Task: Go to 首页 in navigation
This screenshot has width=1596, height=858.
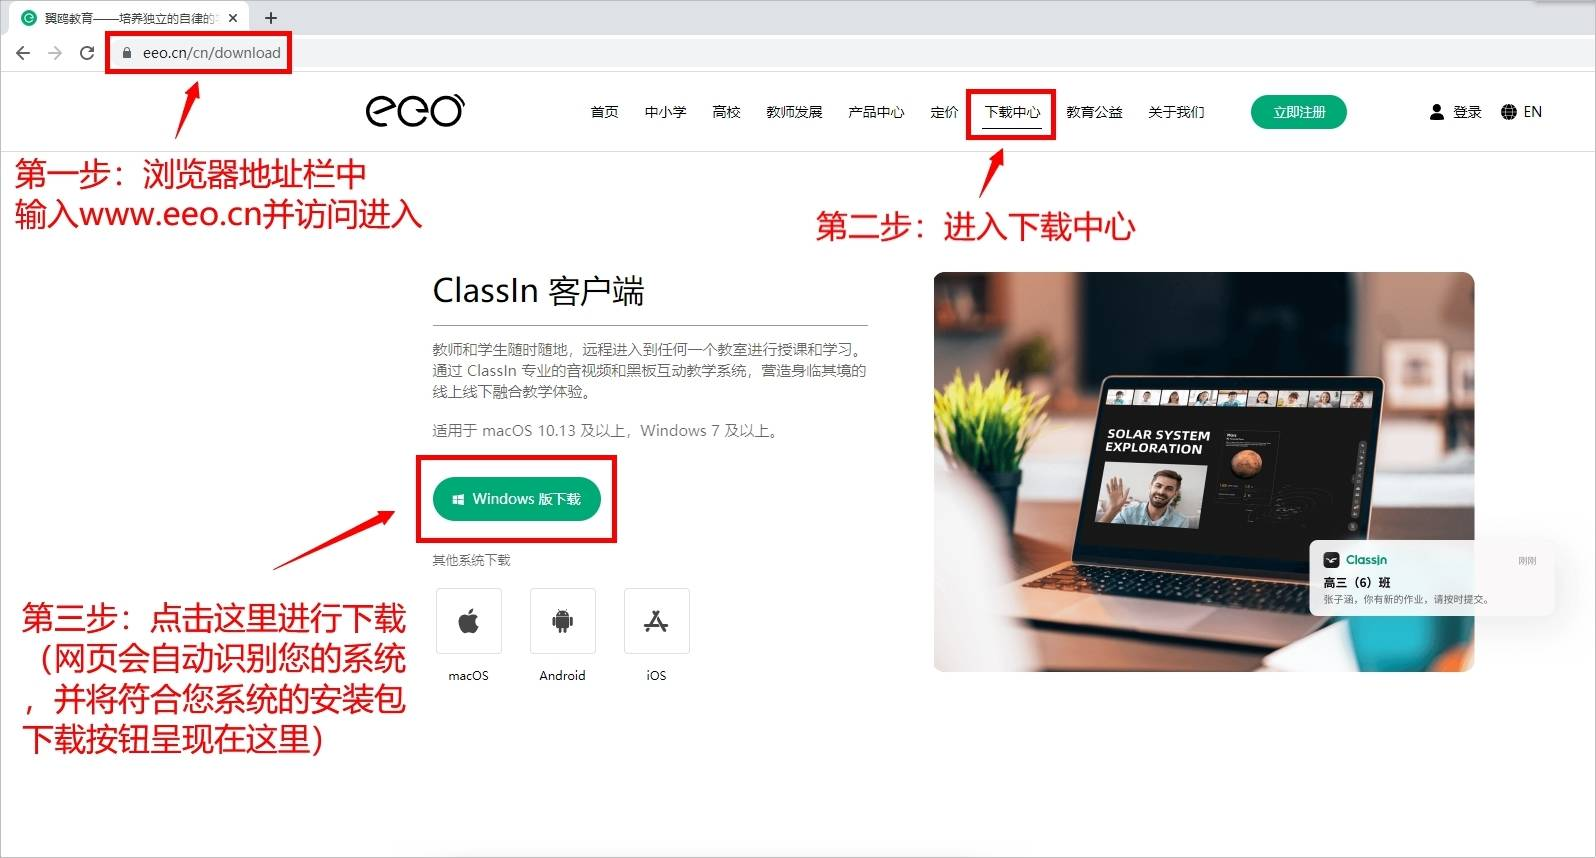Action: point(604,112)
